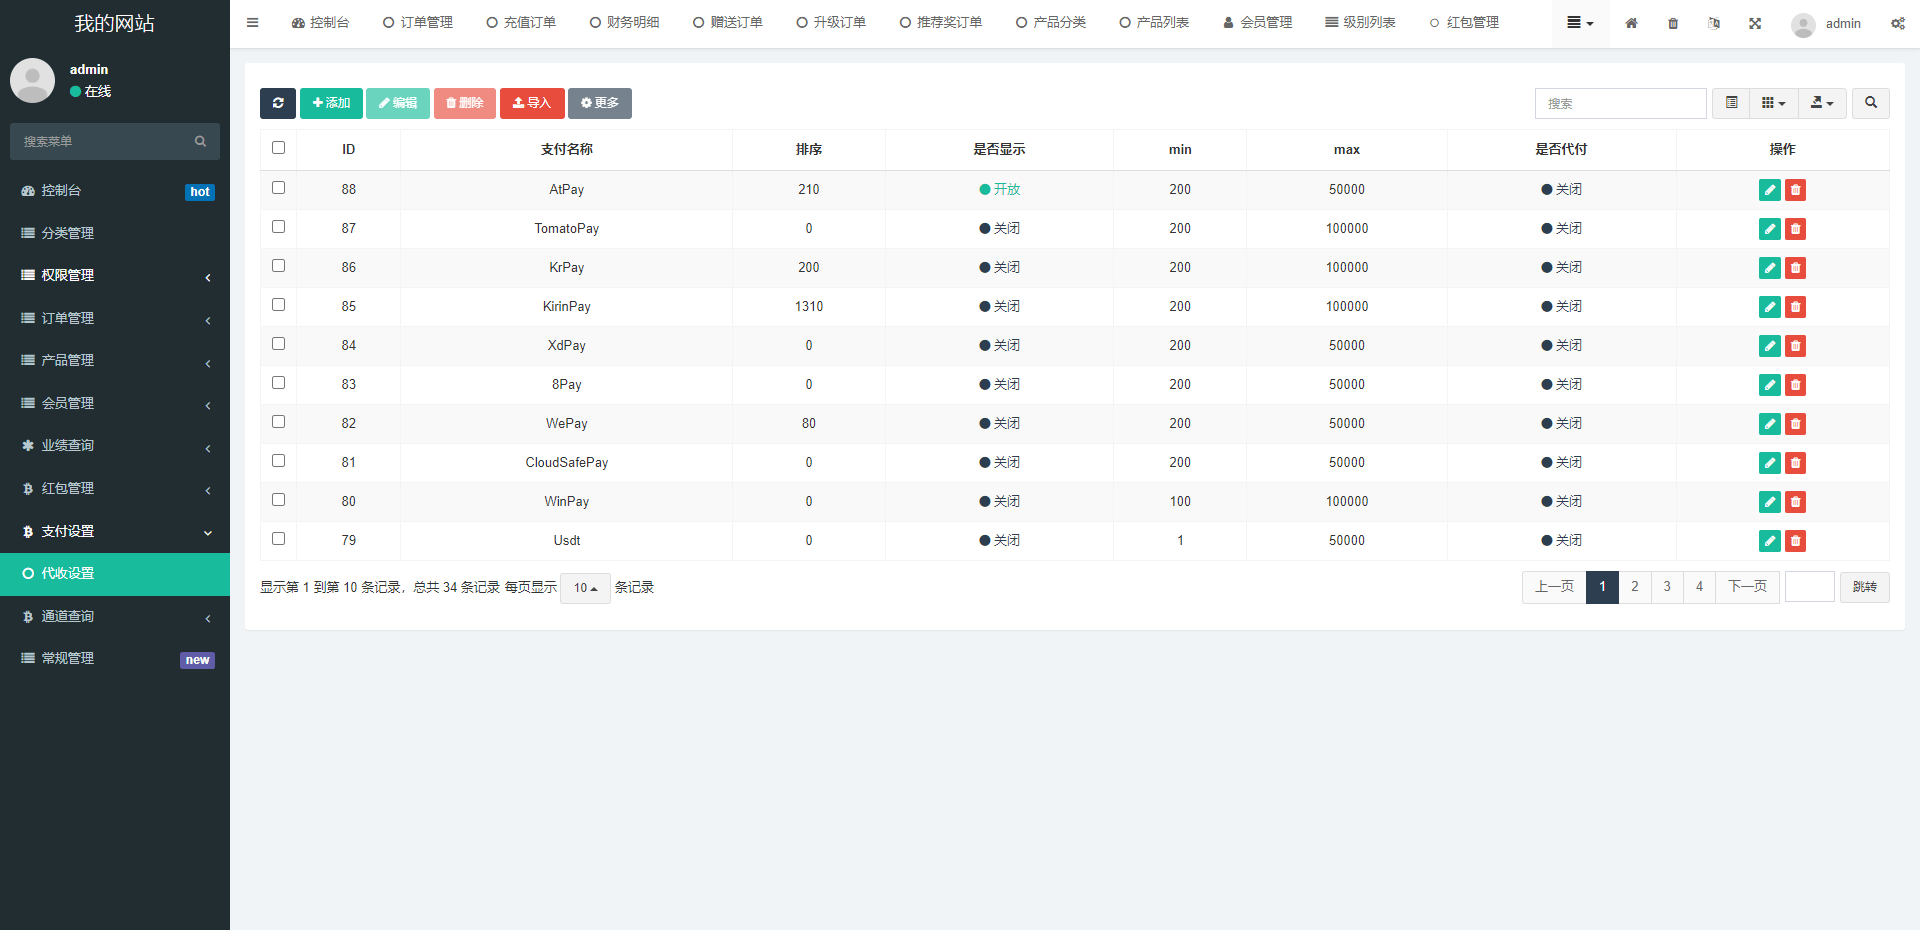
Task: Go to page 2 of results
Action: click(x=1634, y=587)
